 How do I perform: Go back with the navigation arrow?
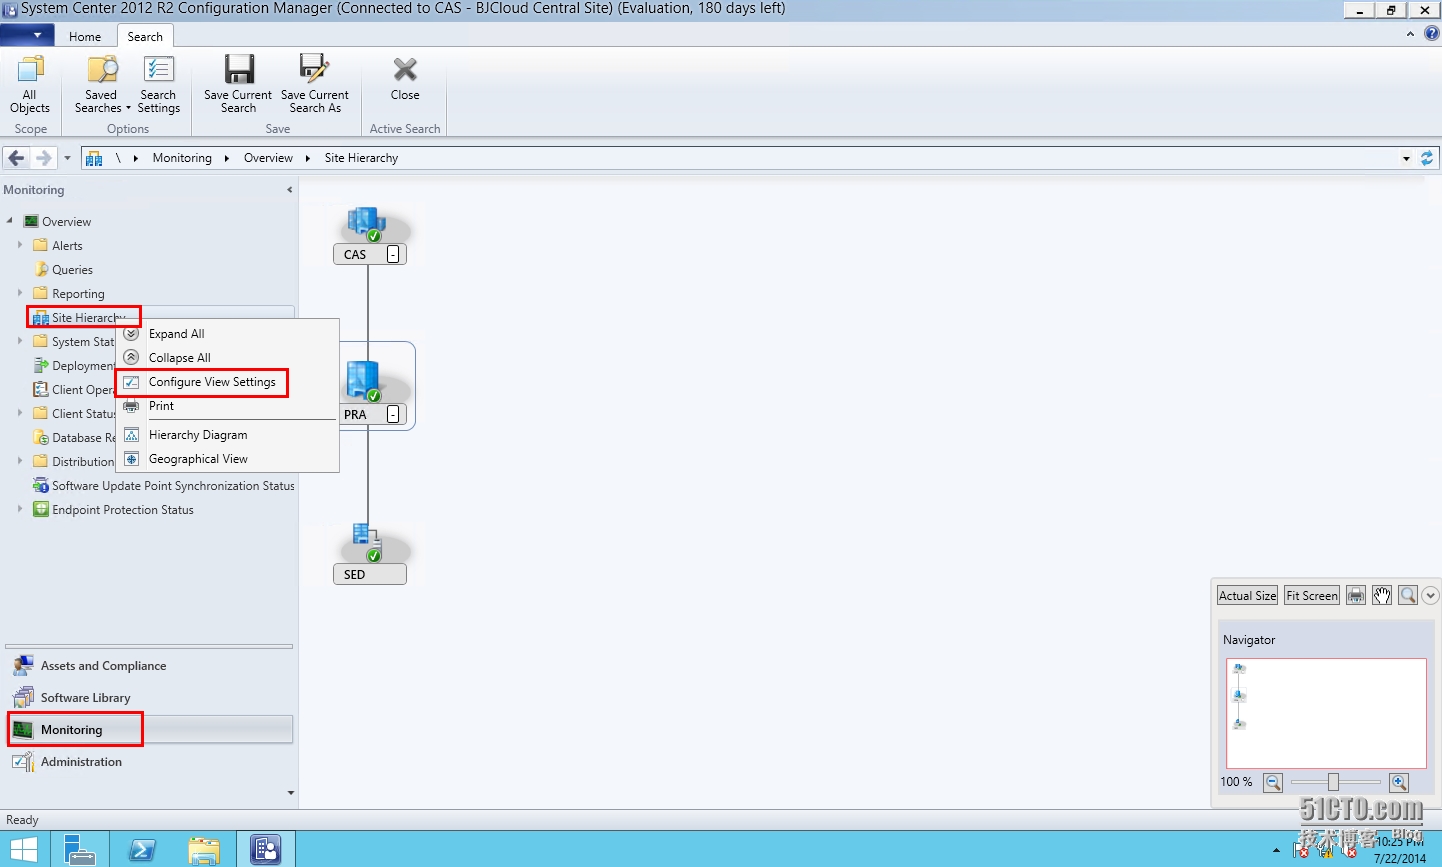pyautogui.click(x=16, y=158)
